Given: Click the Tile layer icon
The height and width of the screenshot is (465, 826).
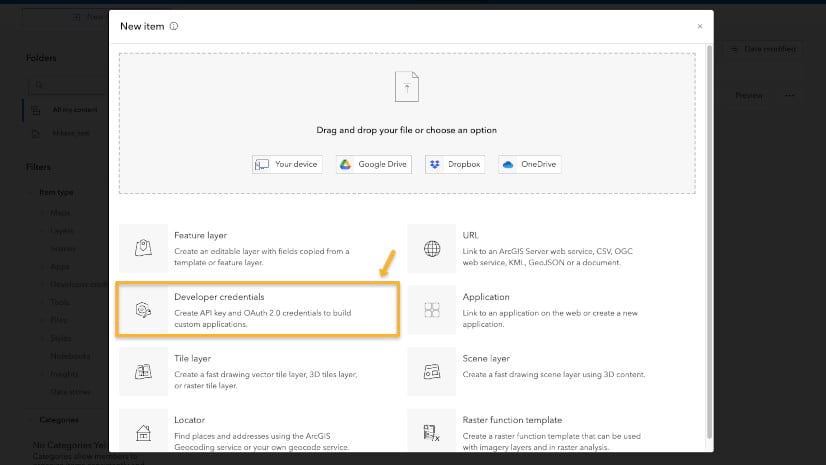Looking at the screenshot, I should tap(143, 371).
